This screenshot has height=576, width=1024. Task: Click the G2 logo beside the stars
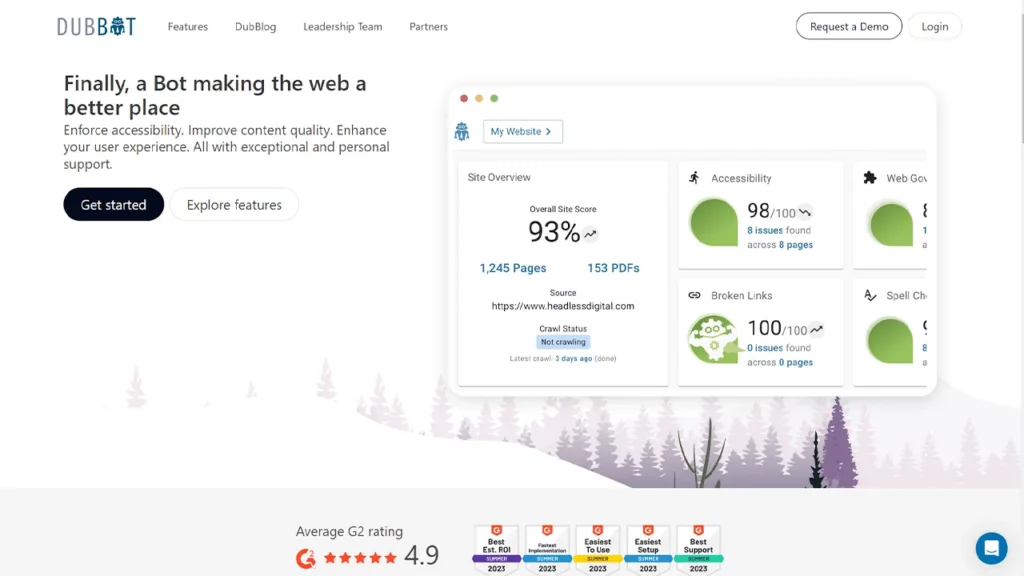pos(306,558)
